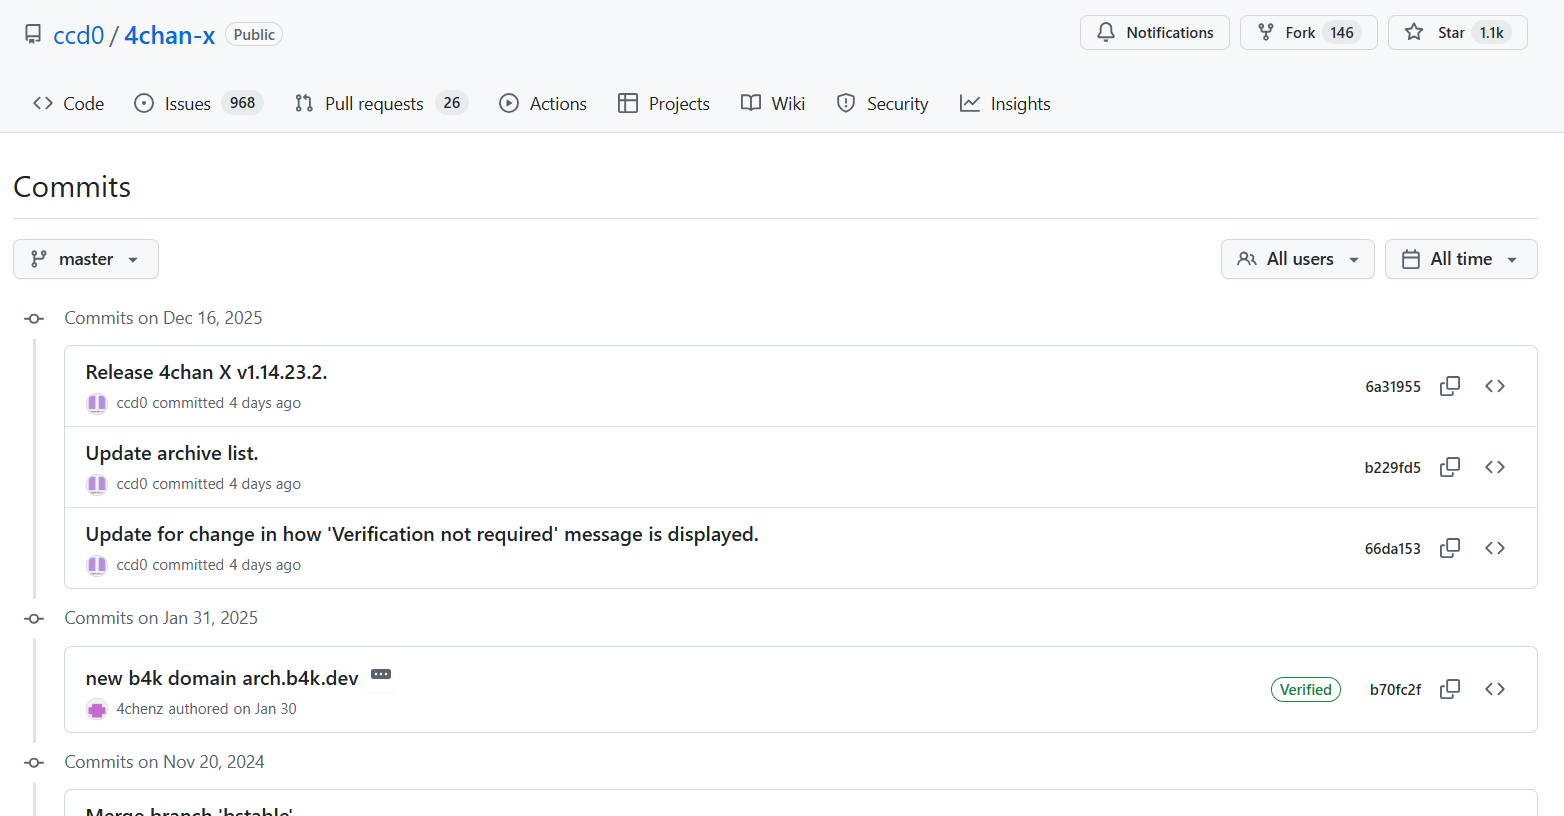The image size is (1564, 816).
Task: Open the All users filter dropdown
Action: (1297, 259)
